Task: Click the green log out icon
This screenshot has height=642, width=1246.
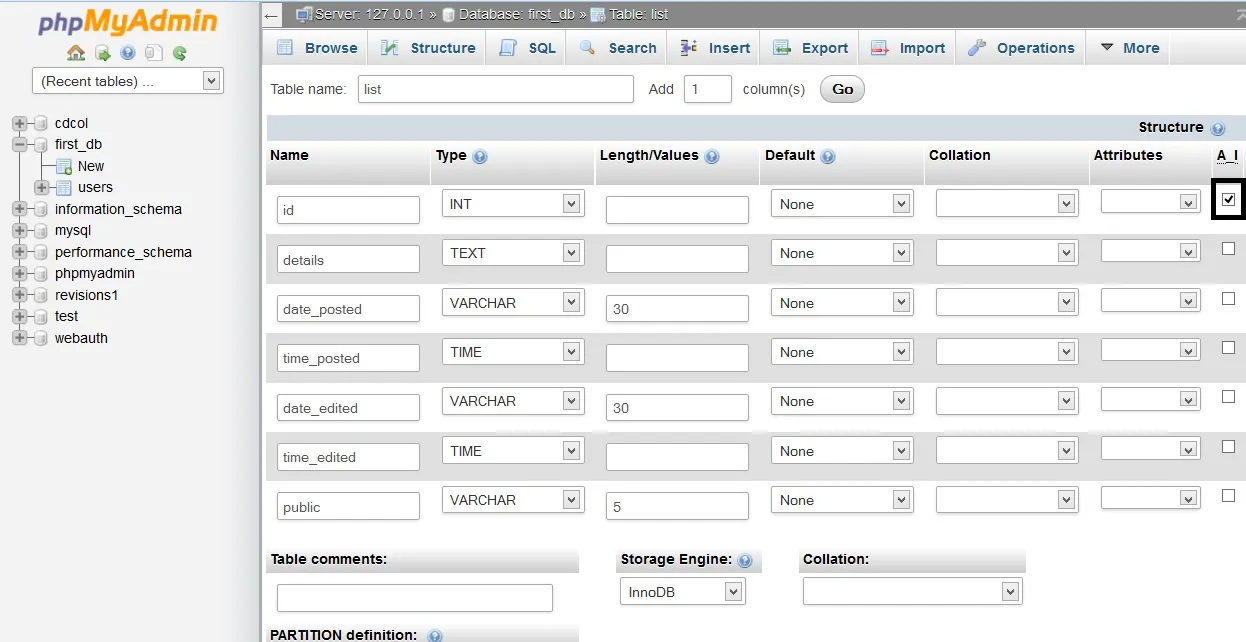Action: [x=102, y=53]
